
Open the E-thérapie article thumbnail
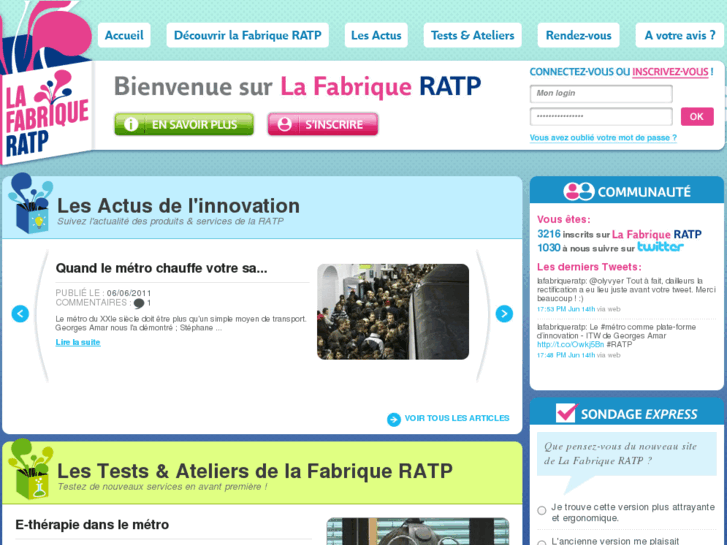pos(418,532)
